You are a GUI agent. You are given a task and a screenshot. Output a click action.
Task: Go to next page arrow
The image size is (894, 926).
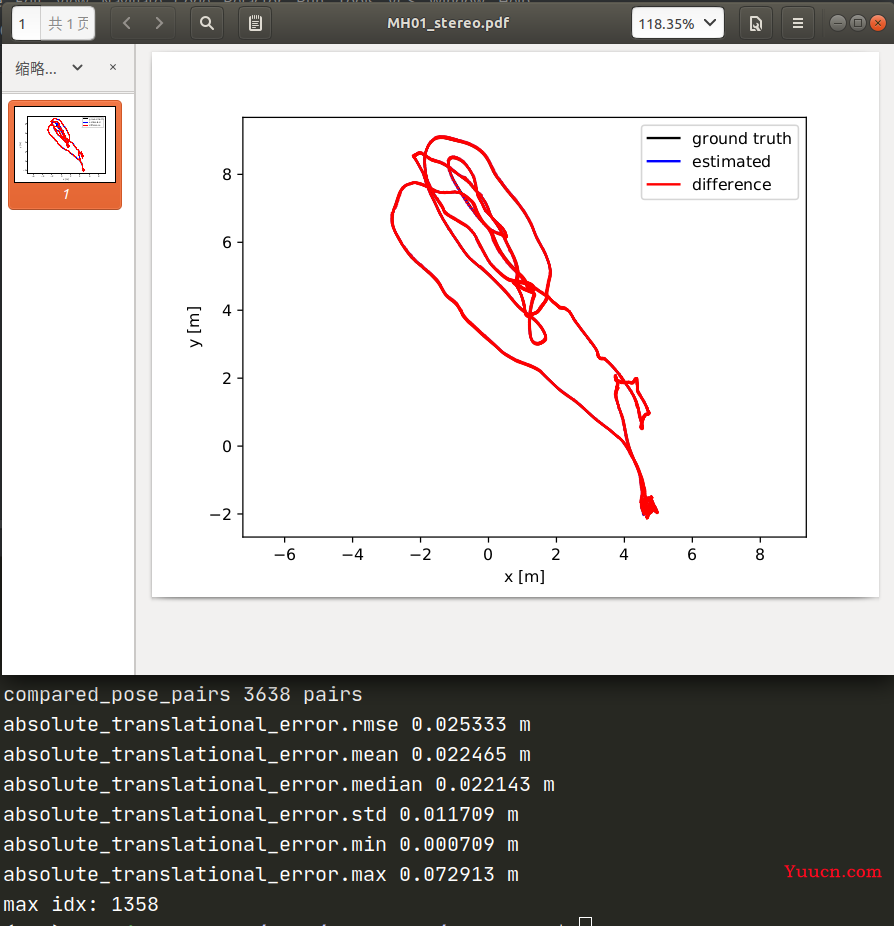coord(159,24)
